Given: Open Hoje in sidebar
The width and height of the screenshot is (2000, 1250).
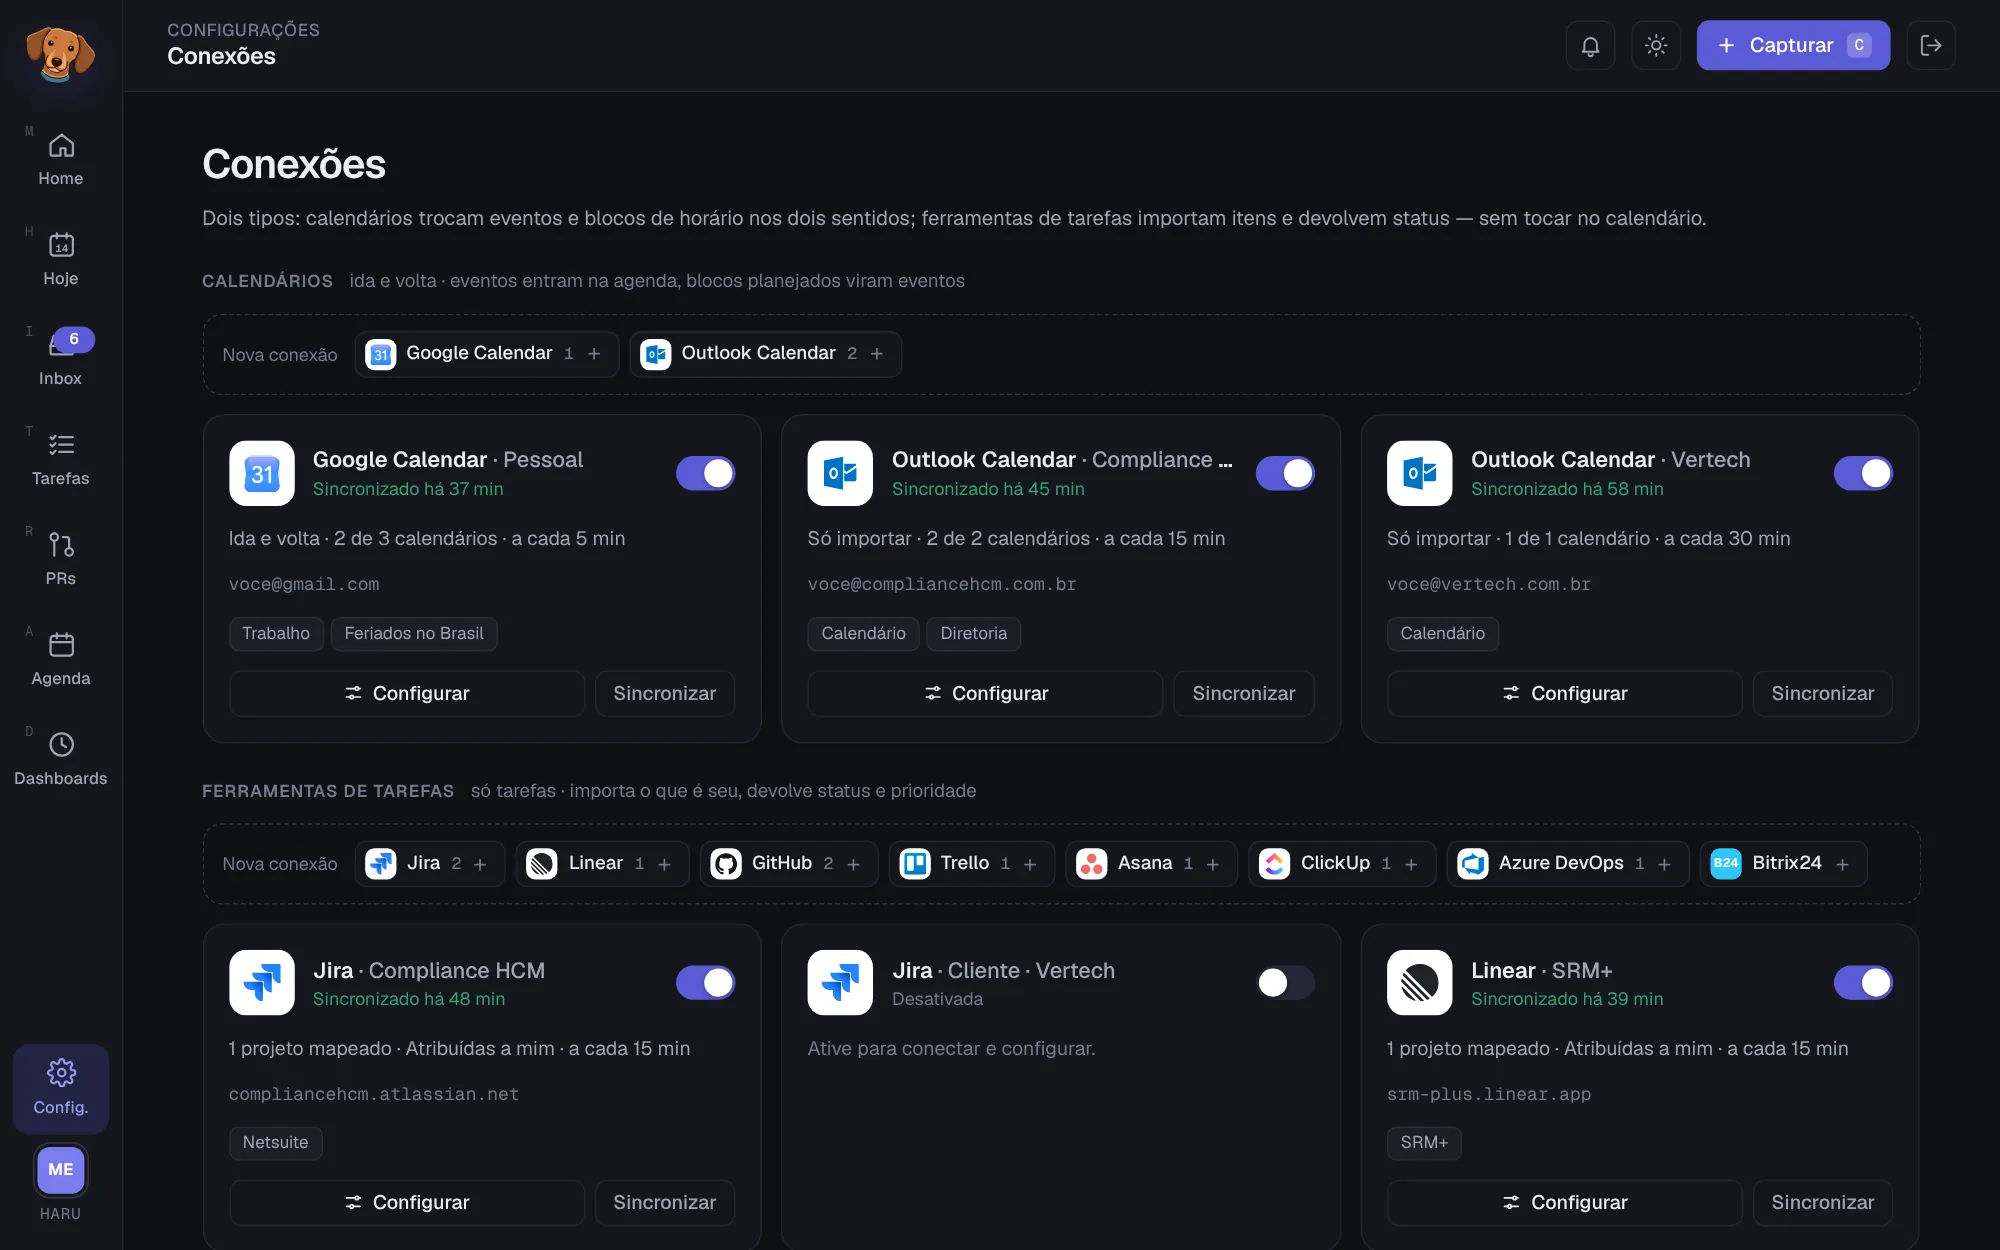Looking at the screenshot, I should (61, 259).
